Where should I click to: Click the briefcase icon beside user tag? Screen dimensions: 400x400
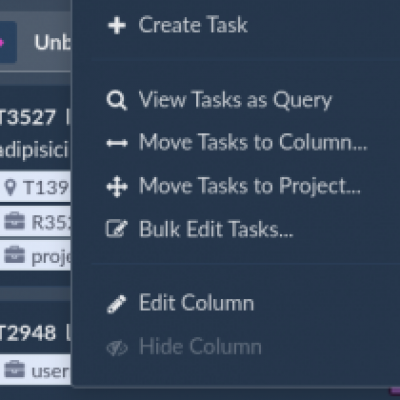(14, 369)
